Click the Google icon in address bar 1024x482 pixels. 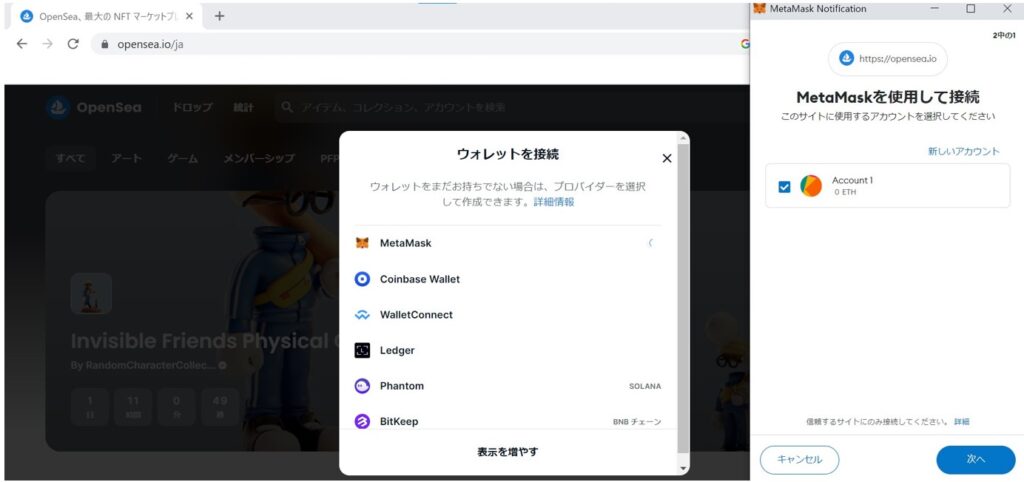coord(745,44)
